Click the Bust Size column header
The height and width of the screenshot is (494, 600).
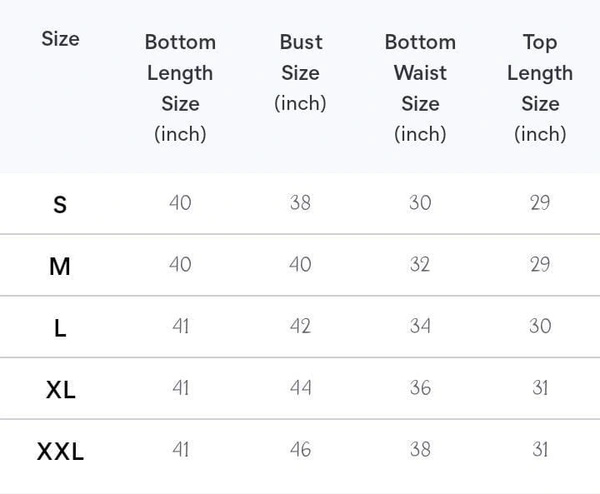[300, 72]
